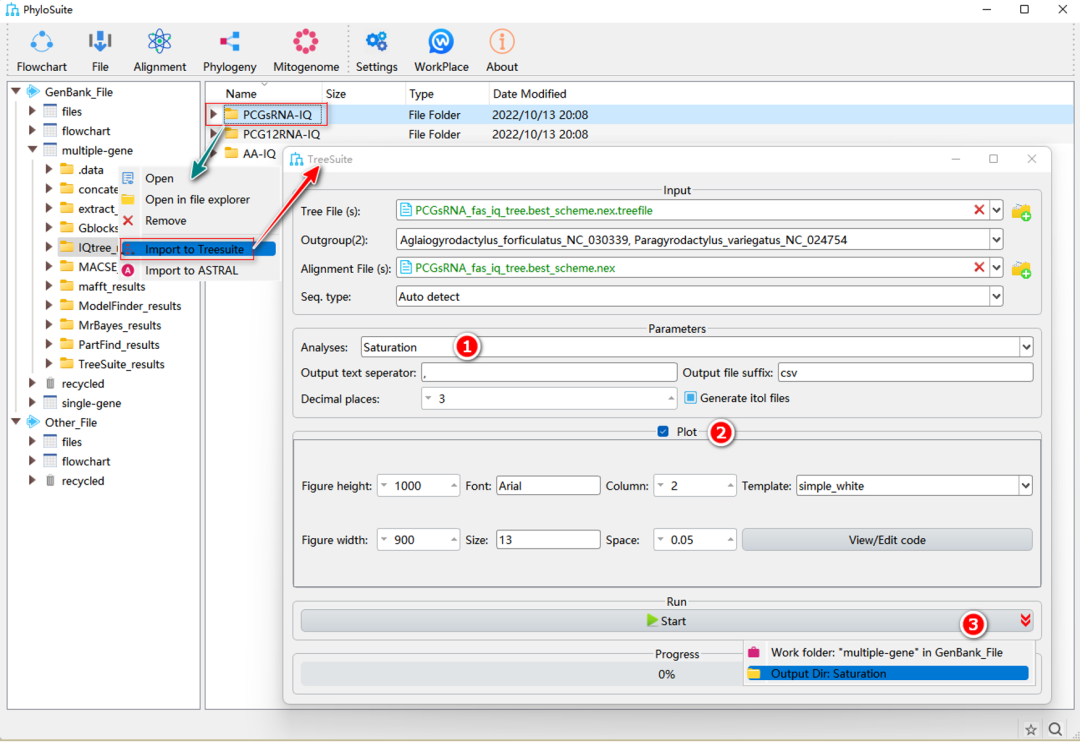Open the WorkPlace toolbar icon

click(x=441, y=43)
